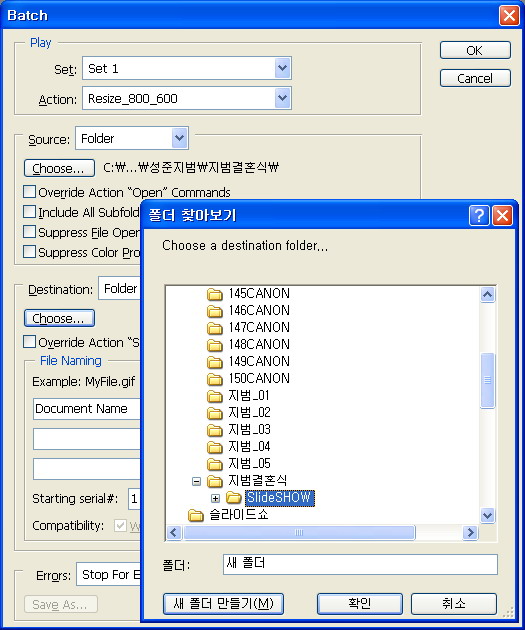Click the 150CANON folder icon
Screen dimensions: 525x630
[214, 379]
